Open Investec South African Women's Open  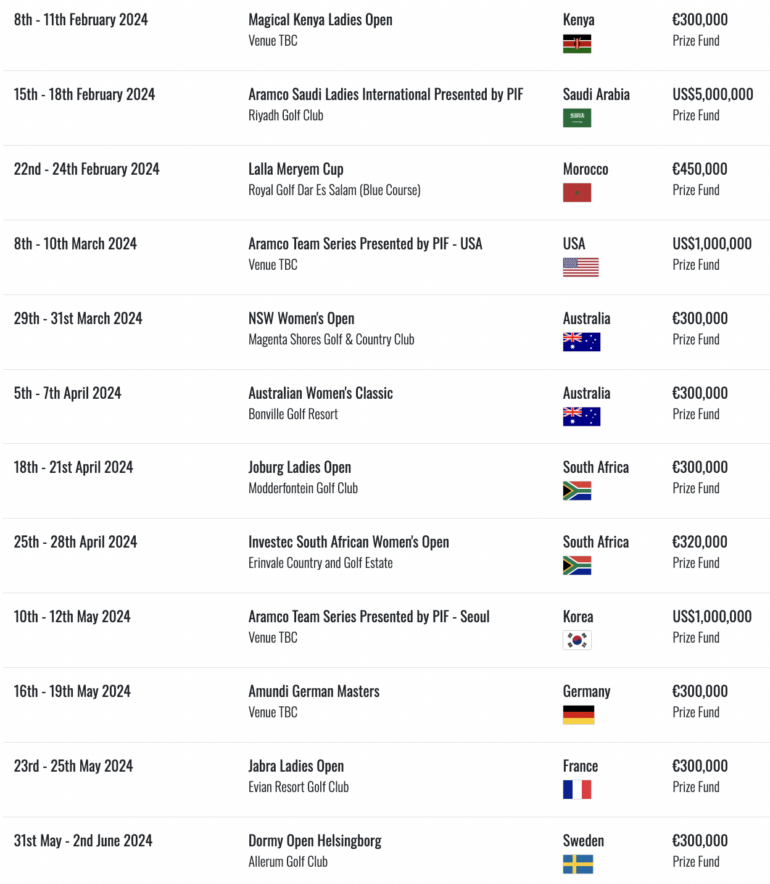[349, 542]
